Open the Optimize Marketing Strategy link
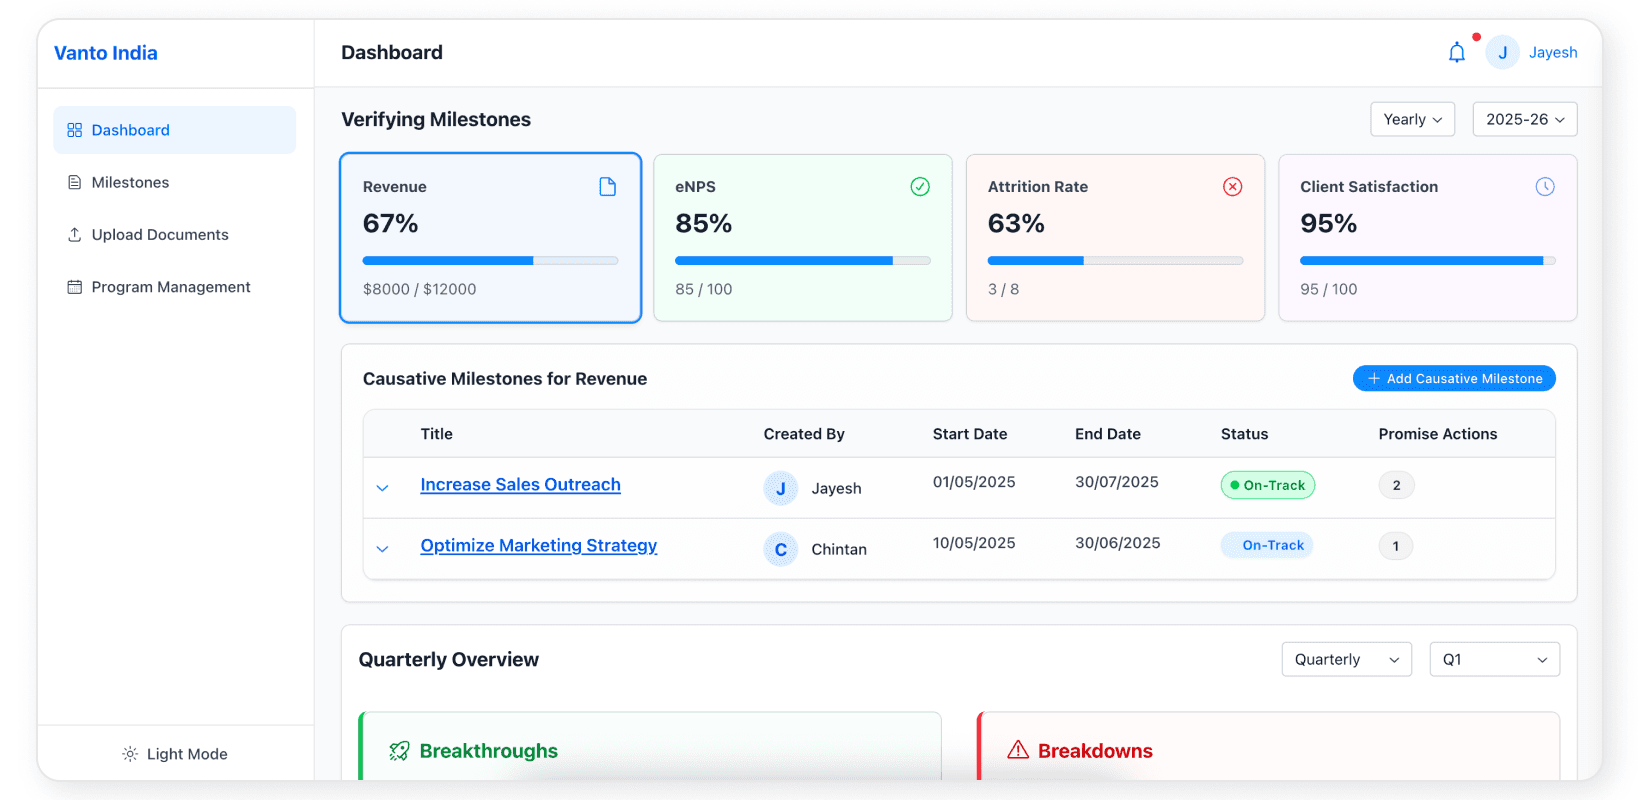 539,545
